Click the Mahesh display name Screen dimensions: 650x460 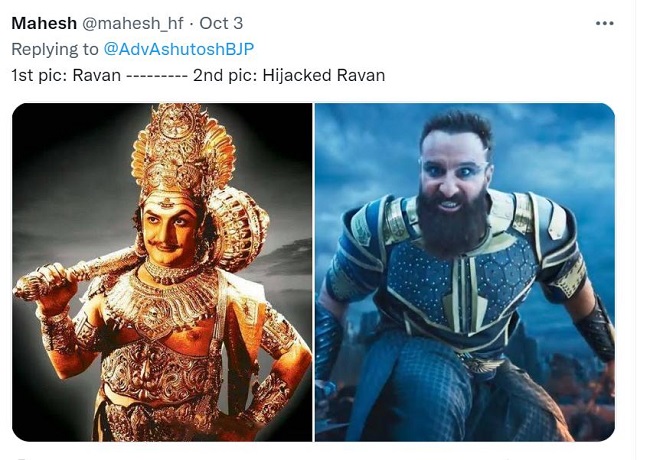point(44,23)
